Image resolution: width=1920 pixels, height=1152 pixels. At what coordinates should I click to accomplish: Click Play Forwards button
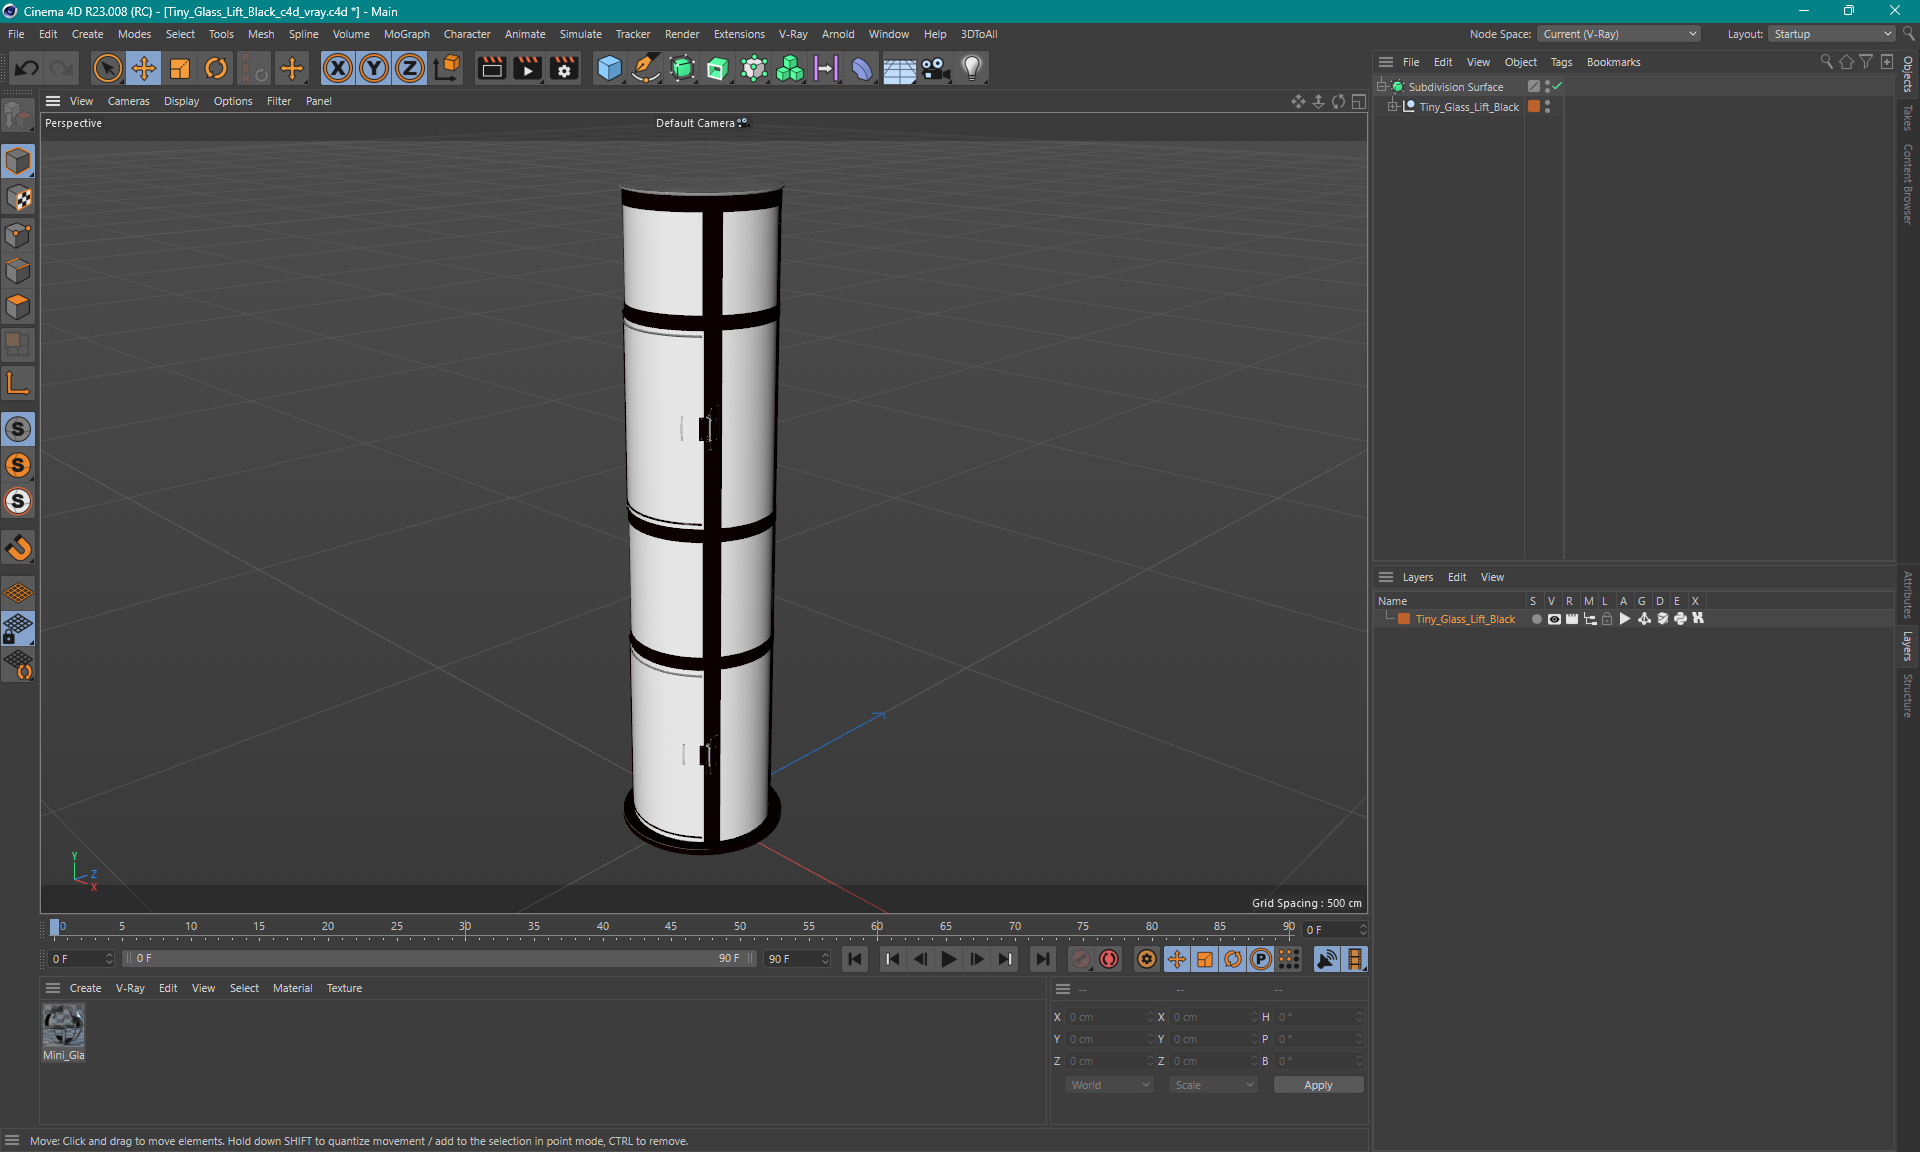coord(949,959)
